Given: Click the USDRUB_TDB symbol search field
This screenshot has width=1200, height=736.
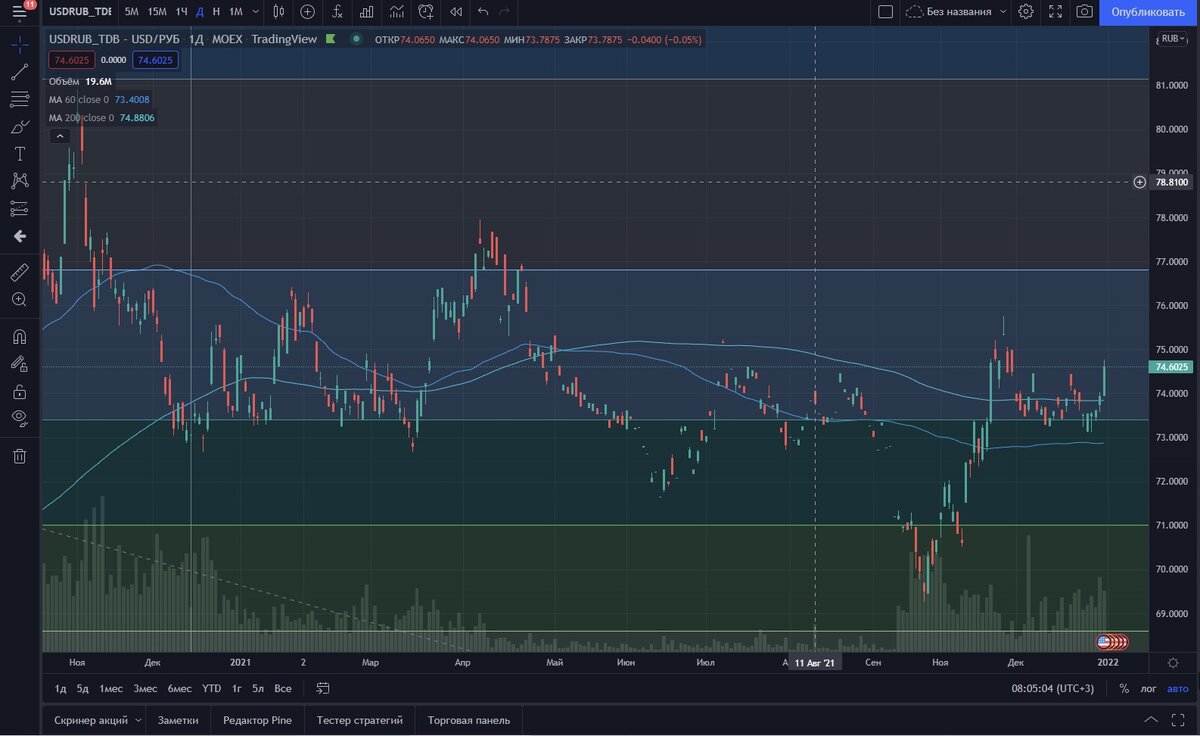Looking at the screenshot, I should pos(80,12).
